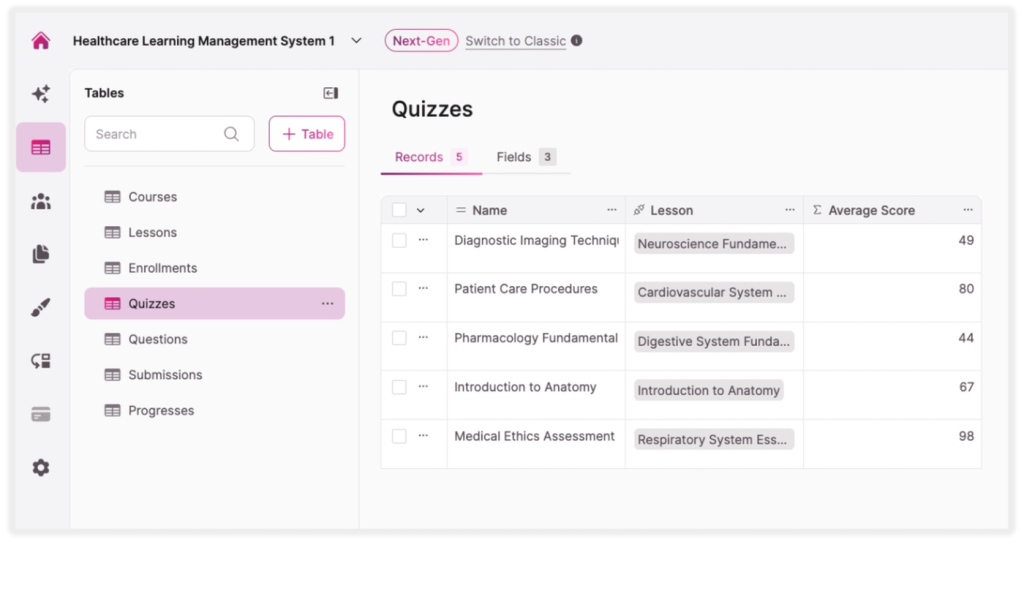Viewport: 1024px width, 594px height.
Task: Click the billing card icon in sidebar
Action: 41,413
